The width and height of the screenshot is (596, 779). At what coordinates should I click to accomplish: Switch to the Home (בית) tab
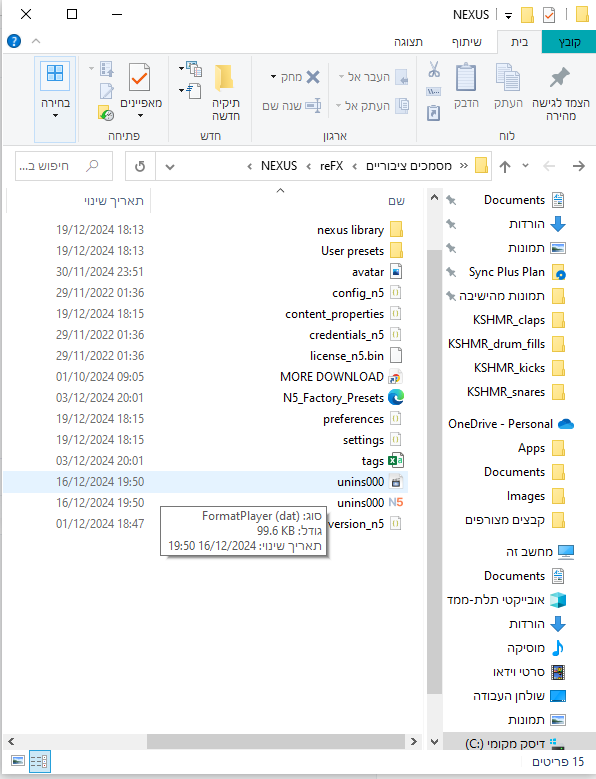(519, 42)
